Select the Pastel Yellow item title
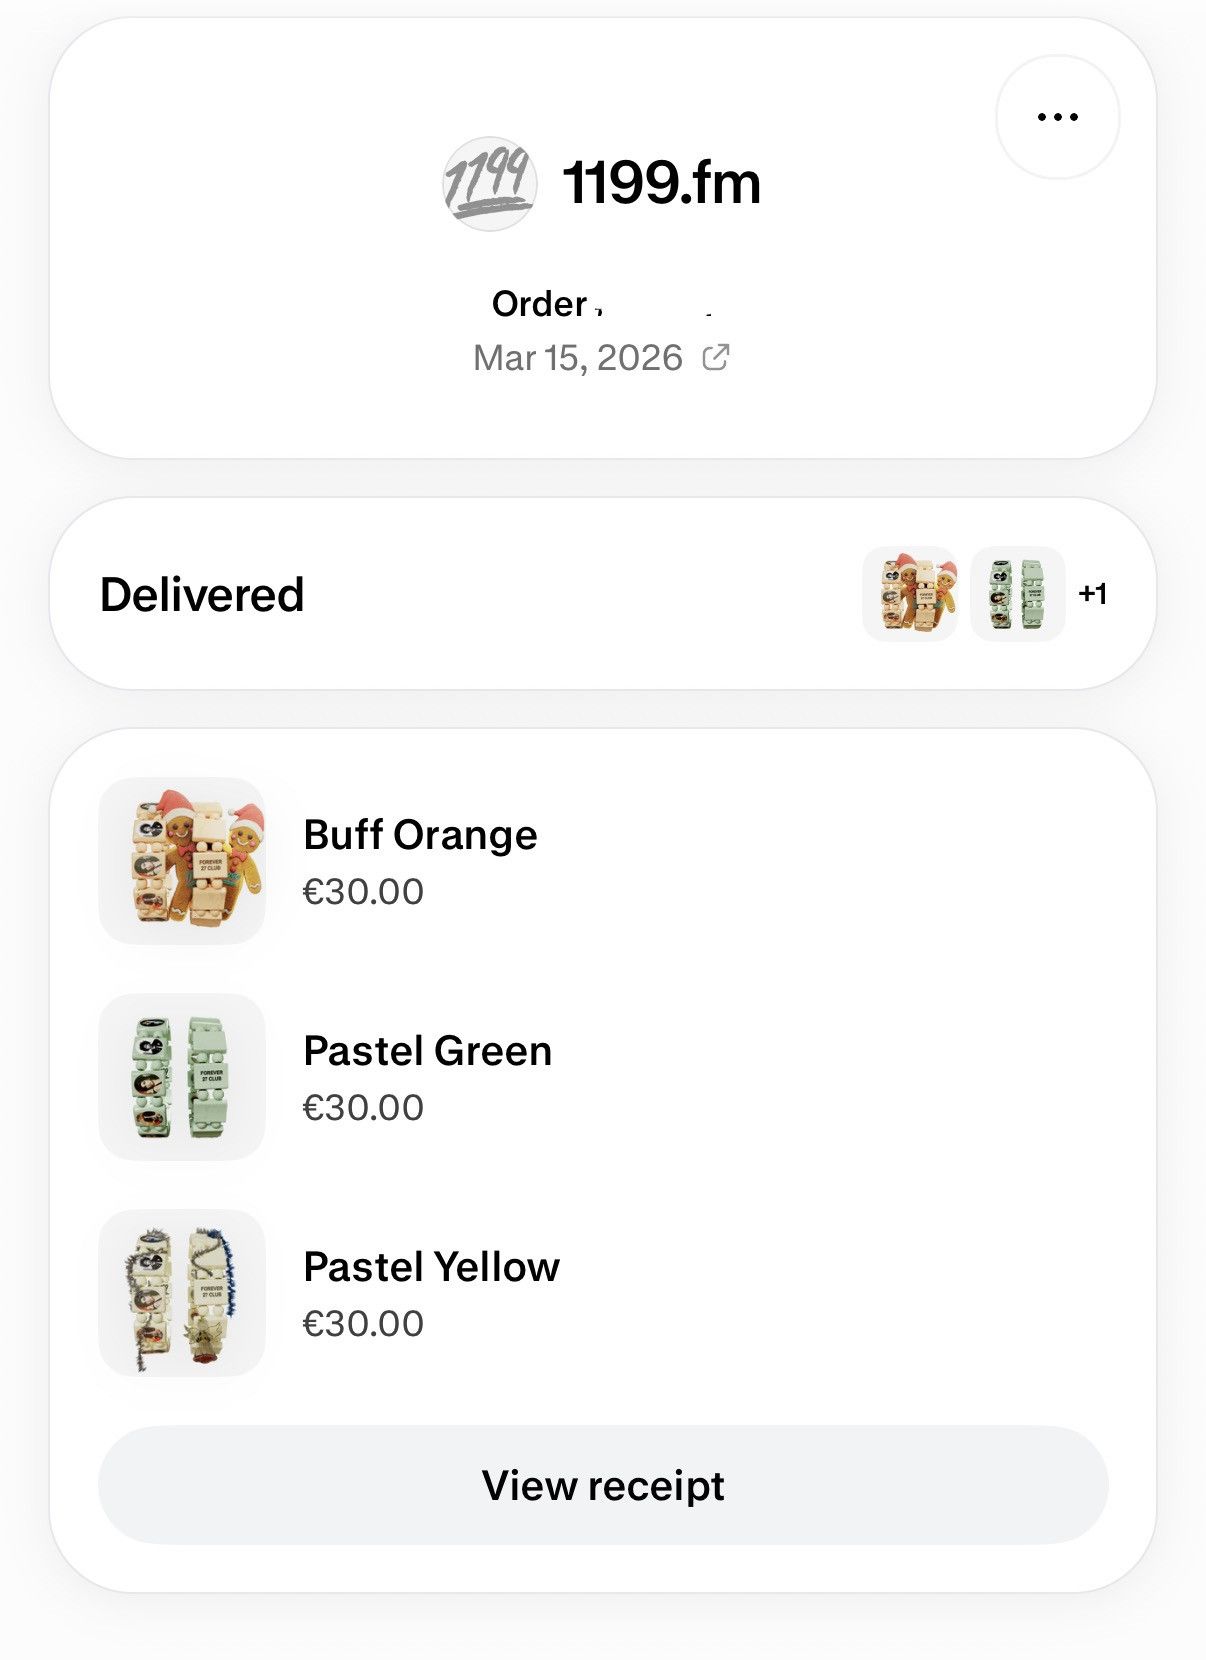 click(x=432, y=1267)
